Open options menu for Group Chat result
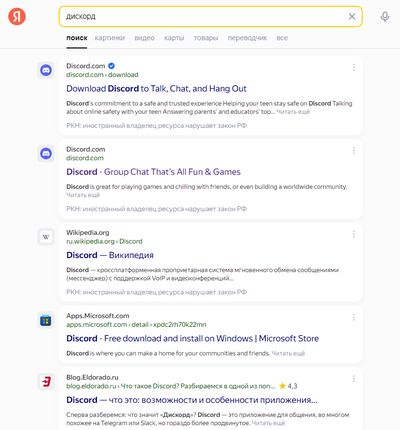The image size is (400, 430). tap(354, 151)
